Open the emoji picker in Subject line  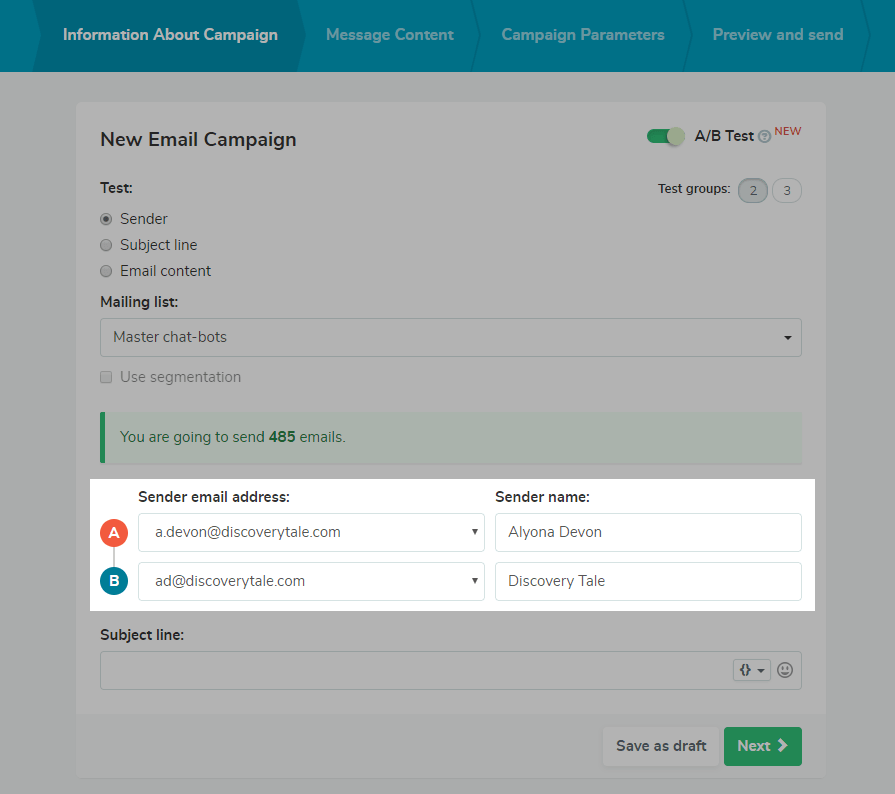click(x=785, y=670)
